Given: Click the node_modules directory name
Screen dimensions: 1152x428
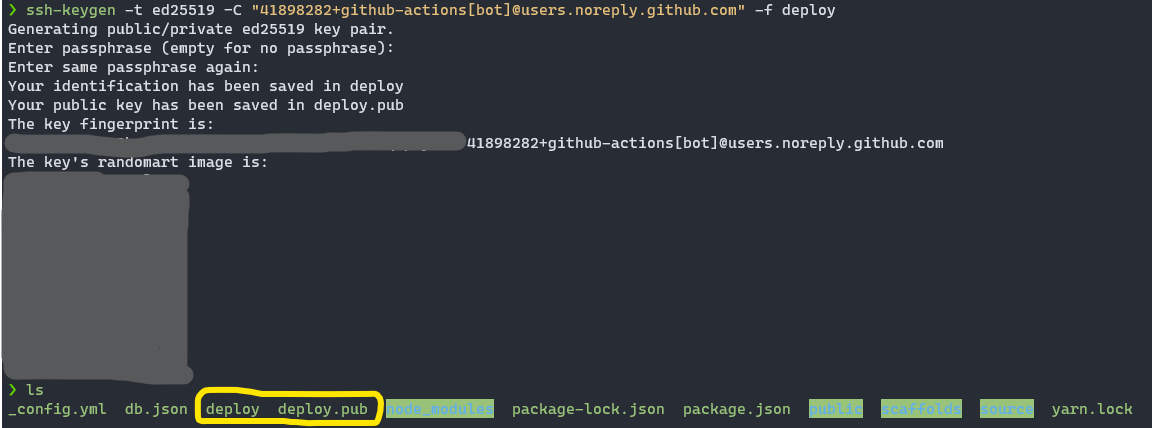Looking at the screenshot, I should pos(440,409).
